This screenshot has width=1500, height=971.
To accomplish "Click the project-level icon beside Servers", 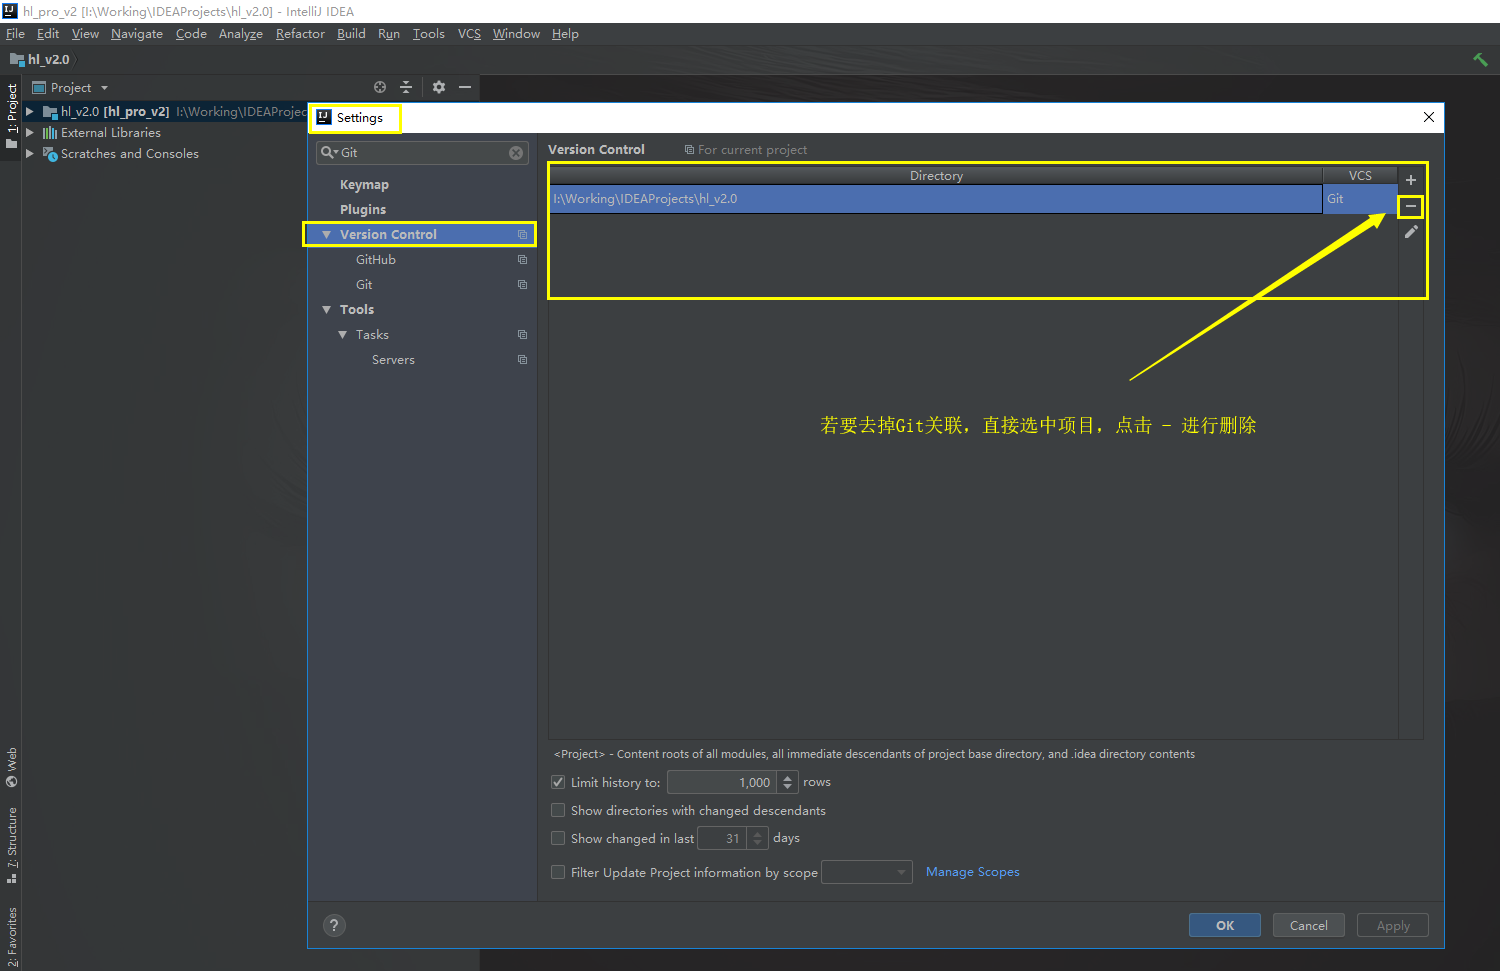I will point(522,360).
